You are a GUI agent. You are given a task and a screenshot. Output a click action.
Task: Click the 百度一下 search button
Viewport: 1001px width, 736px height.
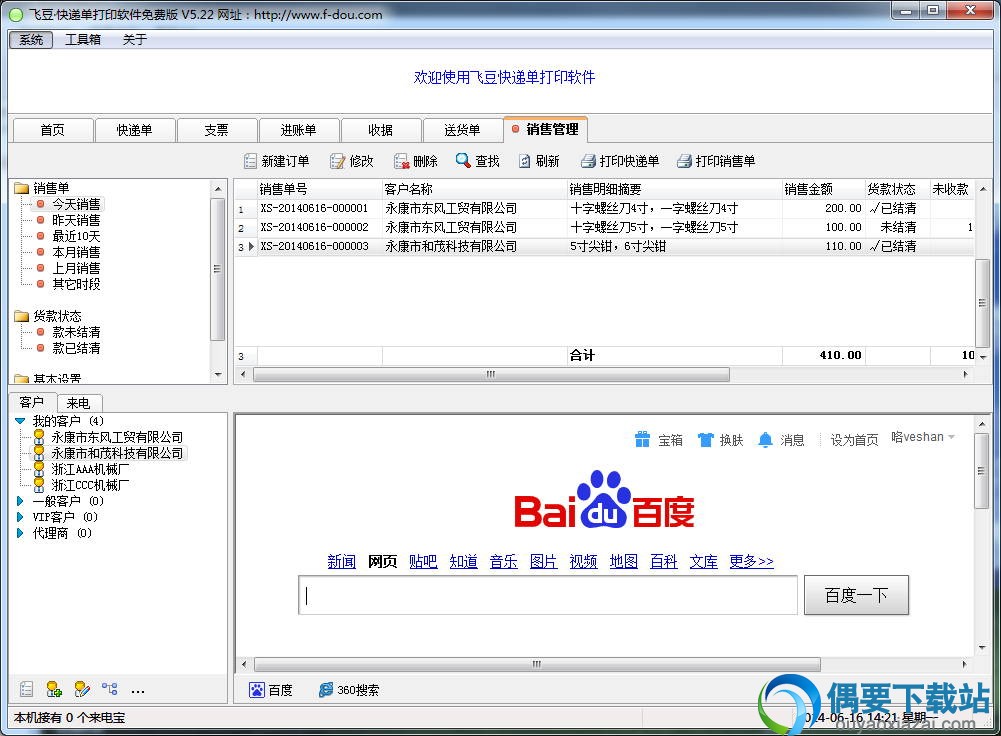click(856, 595)
